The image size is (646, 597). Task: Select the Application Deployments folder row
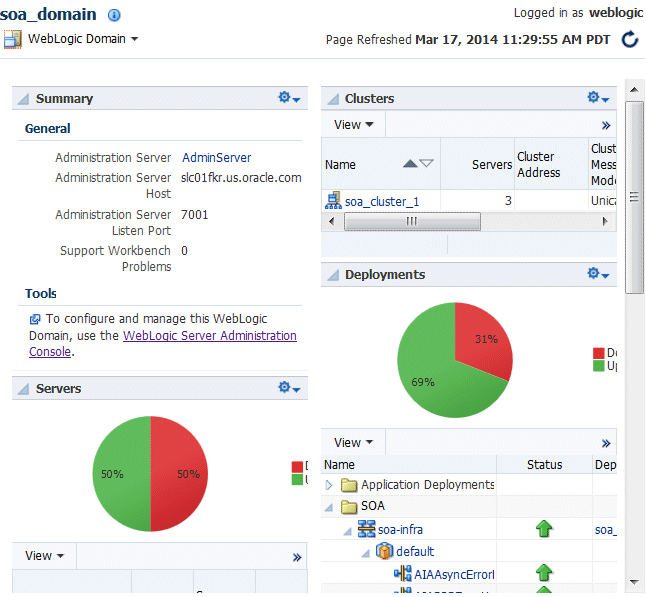click(469, 485)
